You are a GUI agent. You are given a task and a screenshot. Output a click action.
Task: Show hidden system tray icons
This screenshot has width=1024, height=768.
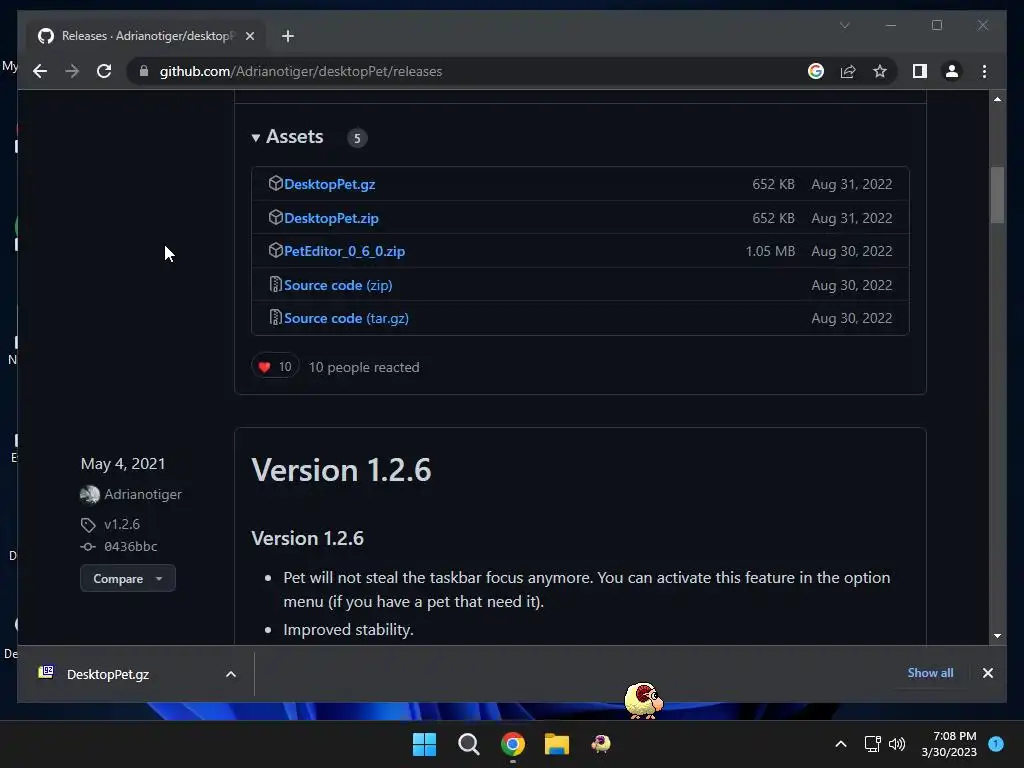840,744
